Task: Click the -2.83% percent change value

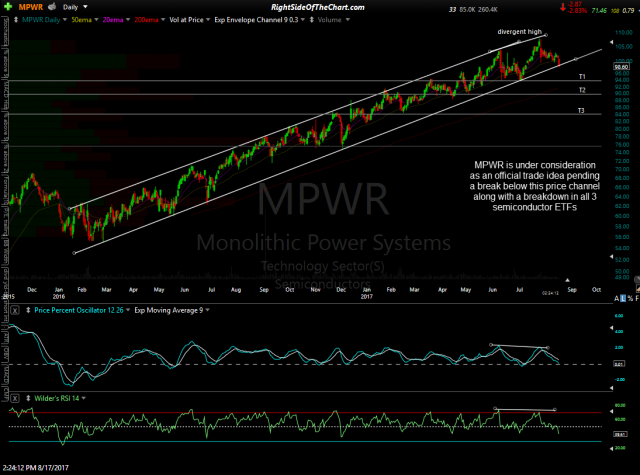Action: point(578,11)
